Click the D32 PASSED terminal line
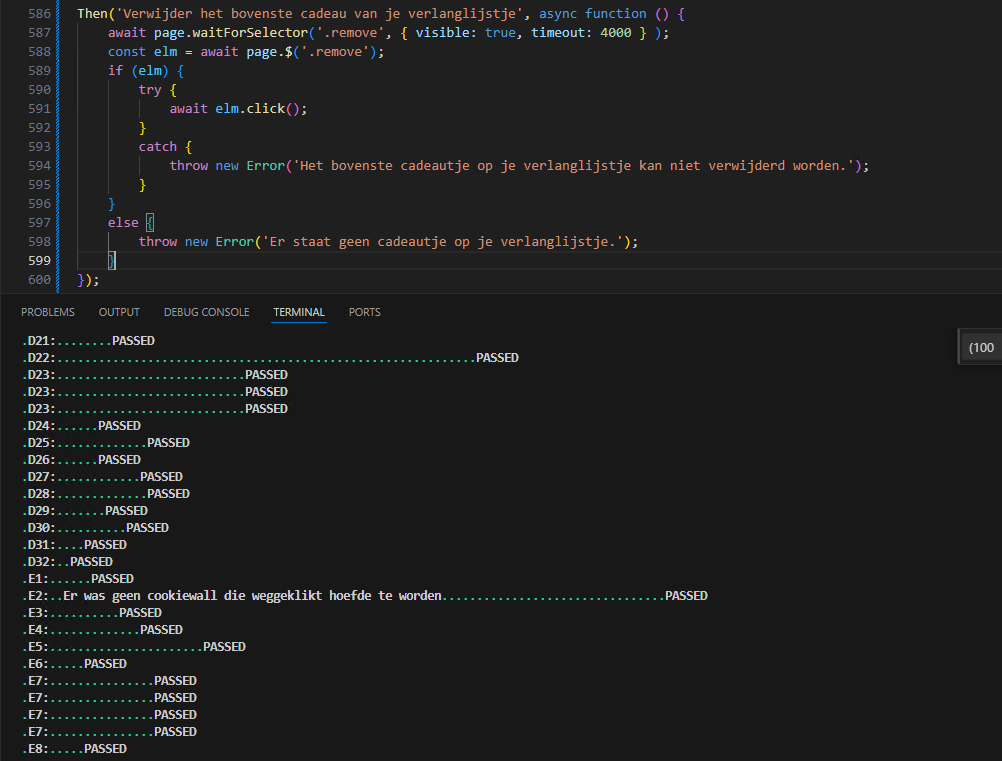The width and height of the screenshot is (1002, 761). (x=68, y=562)
